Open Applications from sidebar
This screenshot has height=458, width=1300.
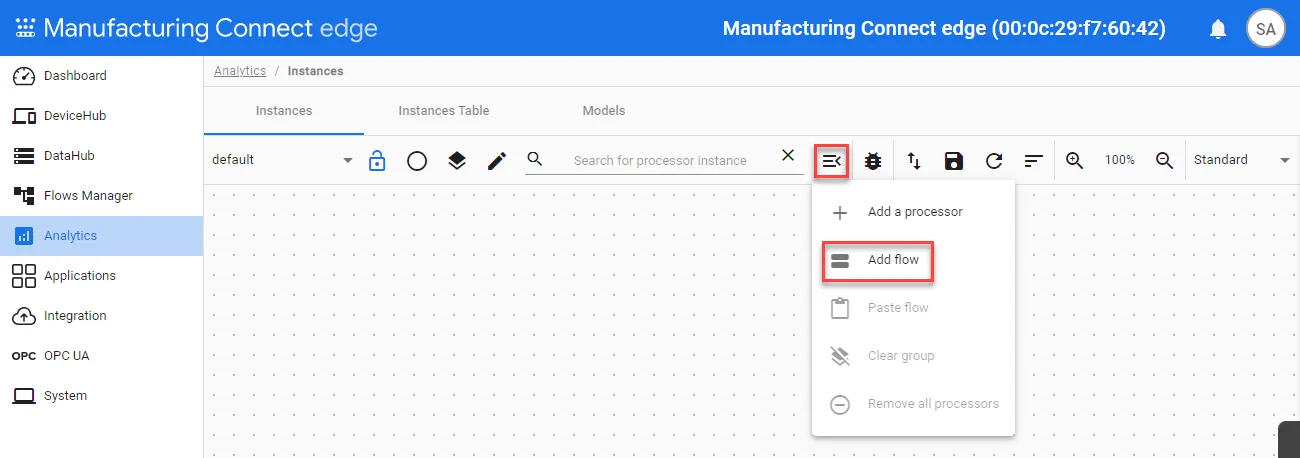(101, 276)
